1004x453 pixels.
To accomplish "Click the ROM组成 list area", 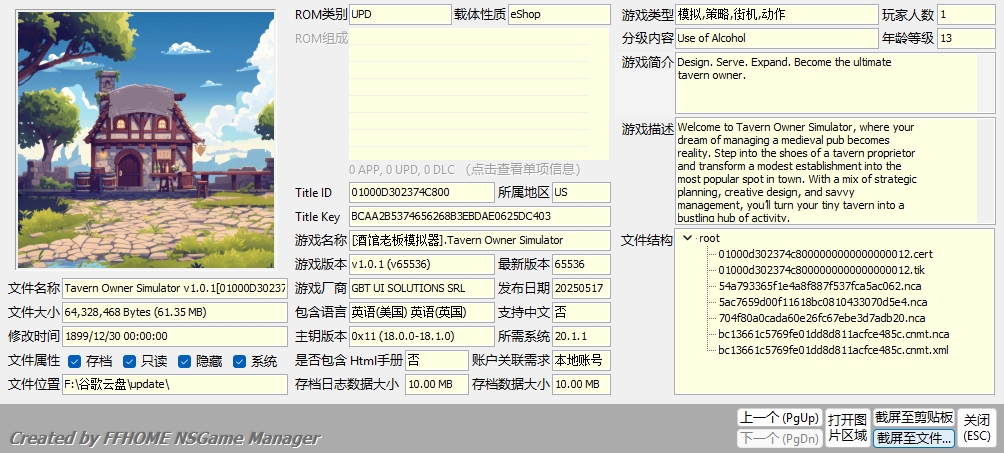I will (x=479, y=94).
